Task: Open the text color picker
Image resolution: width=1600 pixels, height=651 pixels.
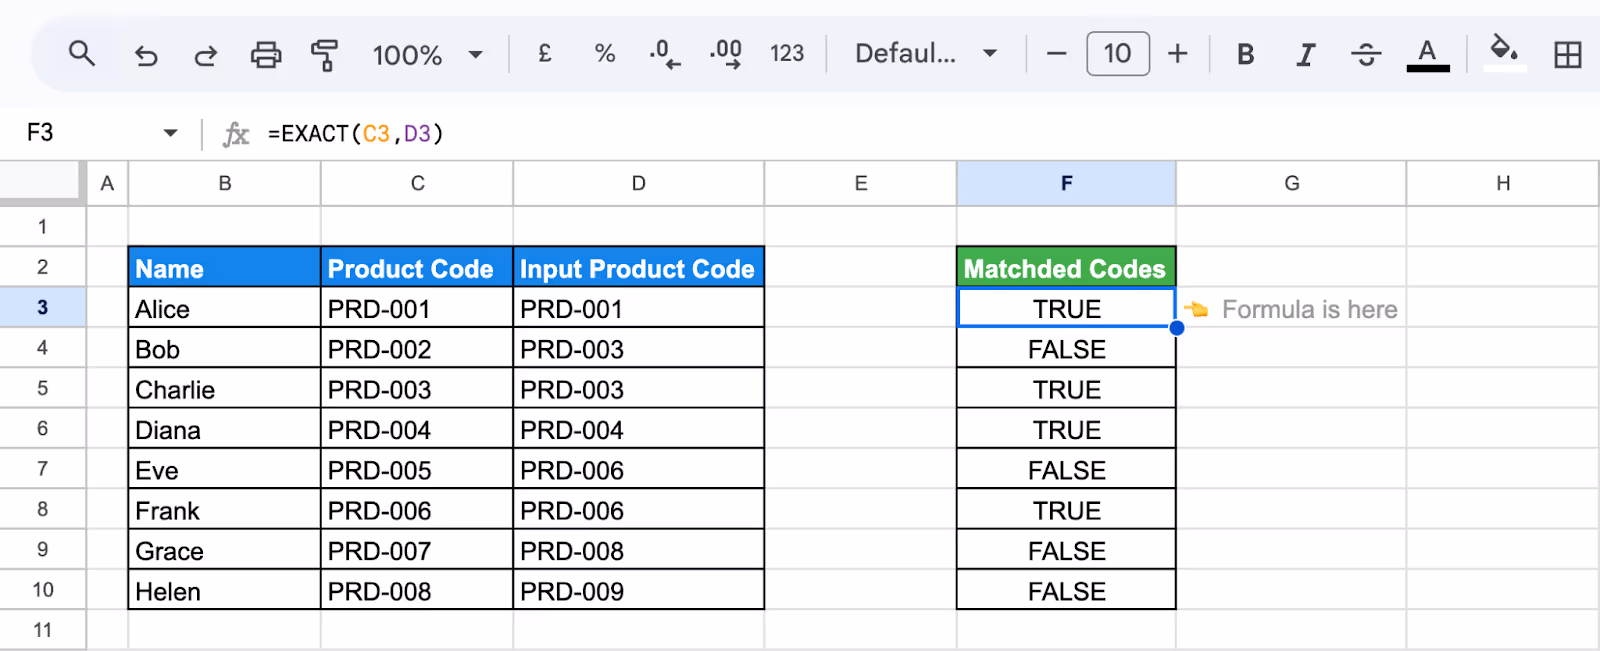Action: pos(1428,54)
